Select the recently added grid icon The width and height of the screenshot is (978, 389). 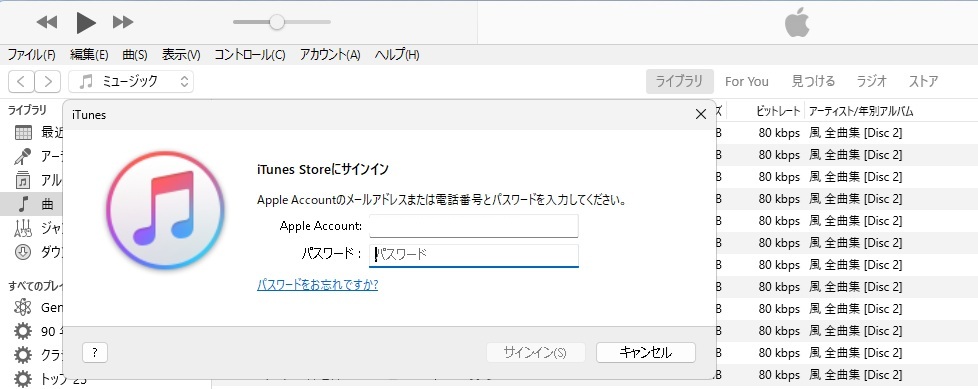tap(23, 132)
